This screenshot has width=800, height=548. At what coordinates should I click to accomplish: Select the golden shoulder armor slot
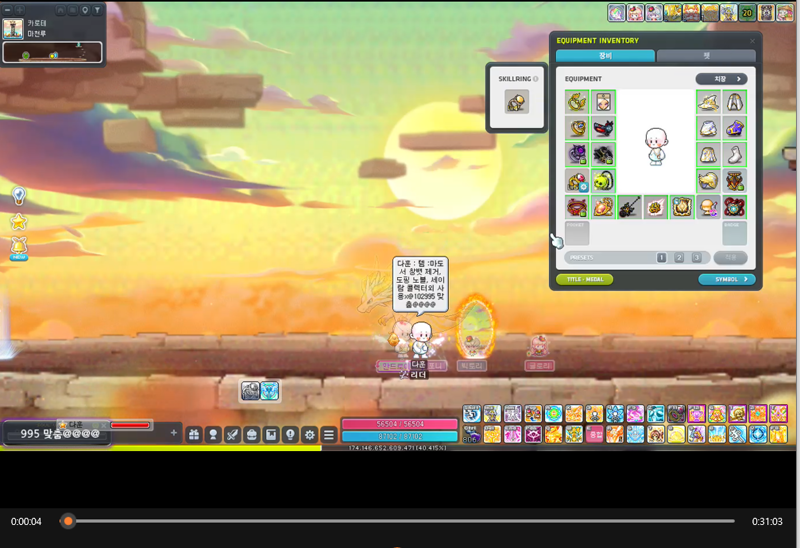[709, 181]
